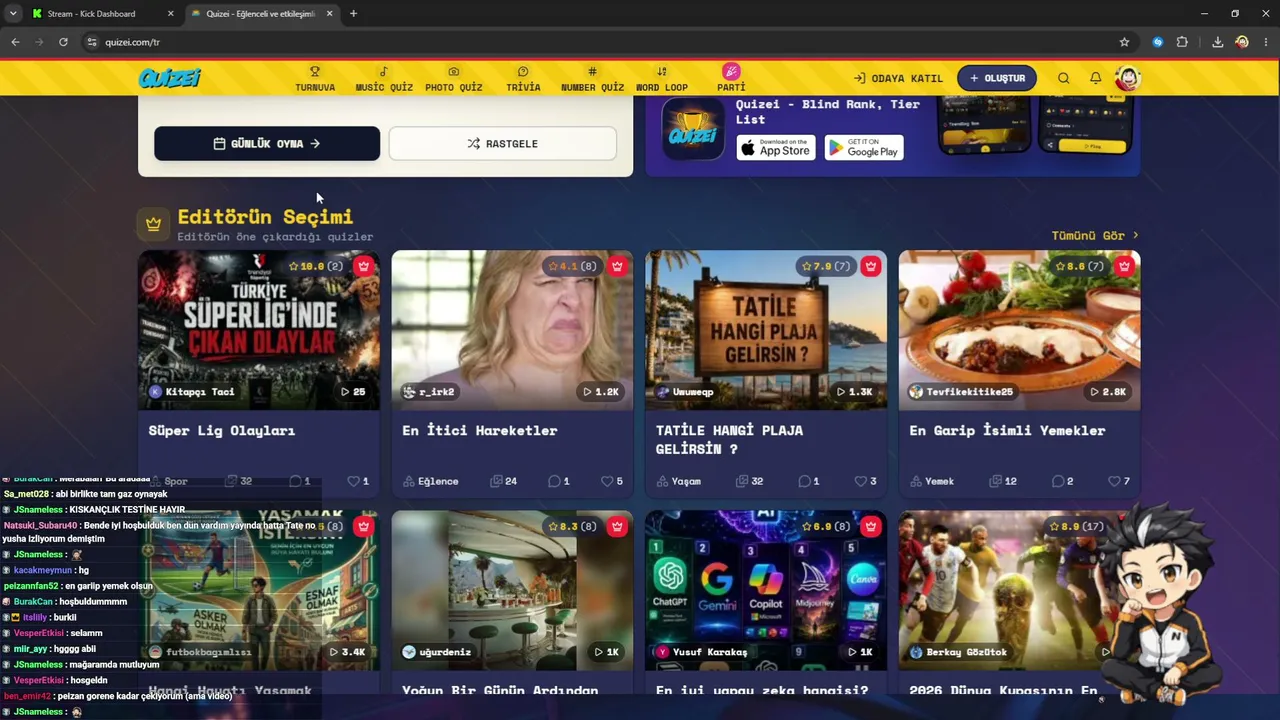Click the Eğlence category tag
Image resolution: width=1280 pixels, height=720 pixels.
tap(430, 481)
